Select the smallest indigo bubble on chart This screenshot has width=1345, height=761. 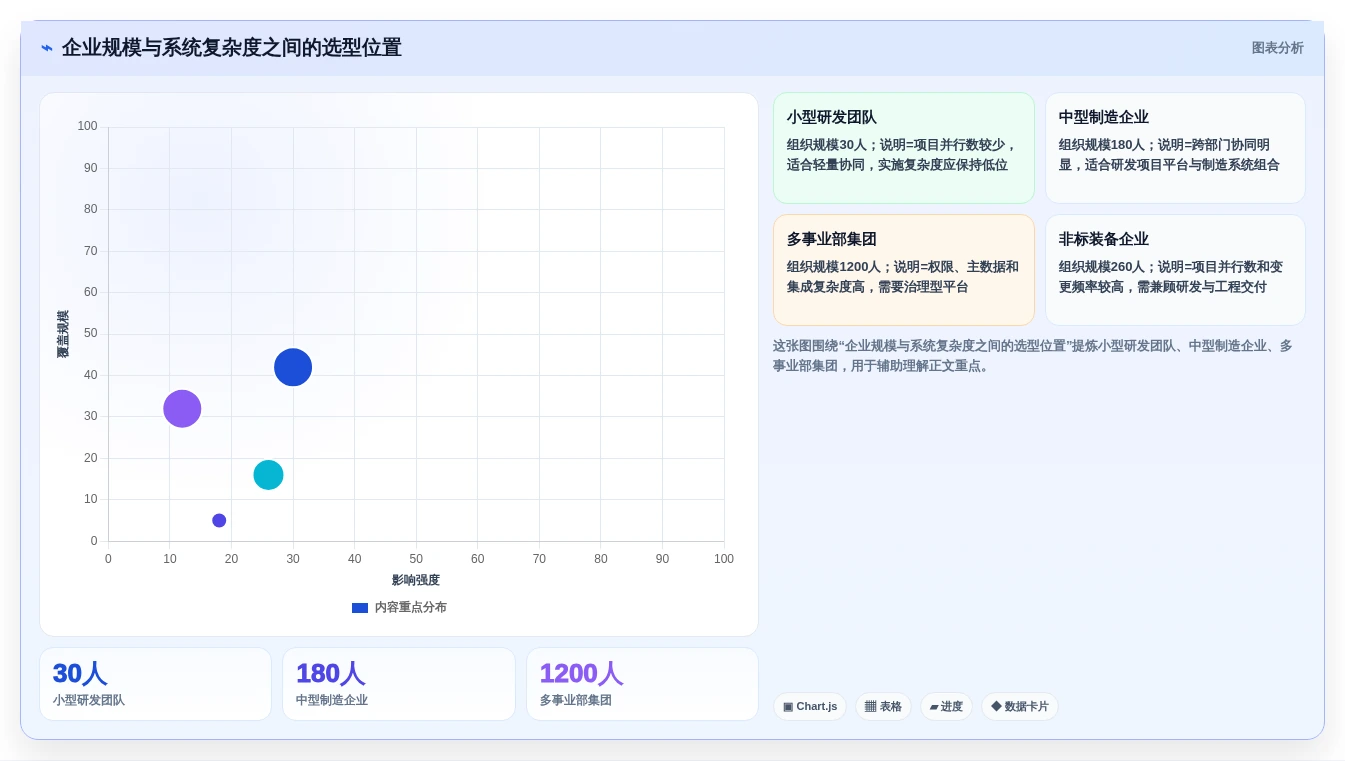(x=219, y=520)
